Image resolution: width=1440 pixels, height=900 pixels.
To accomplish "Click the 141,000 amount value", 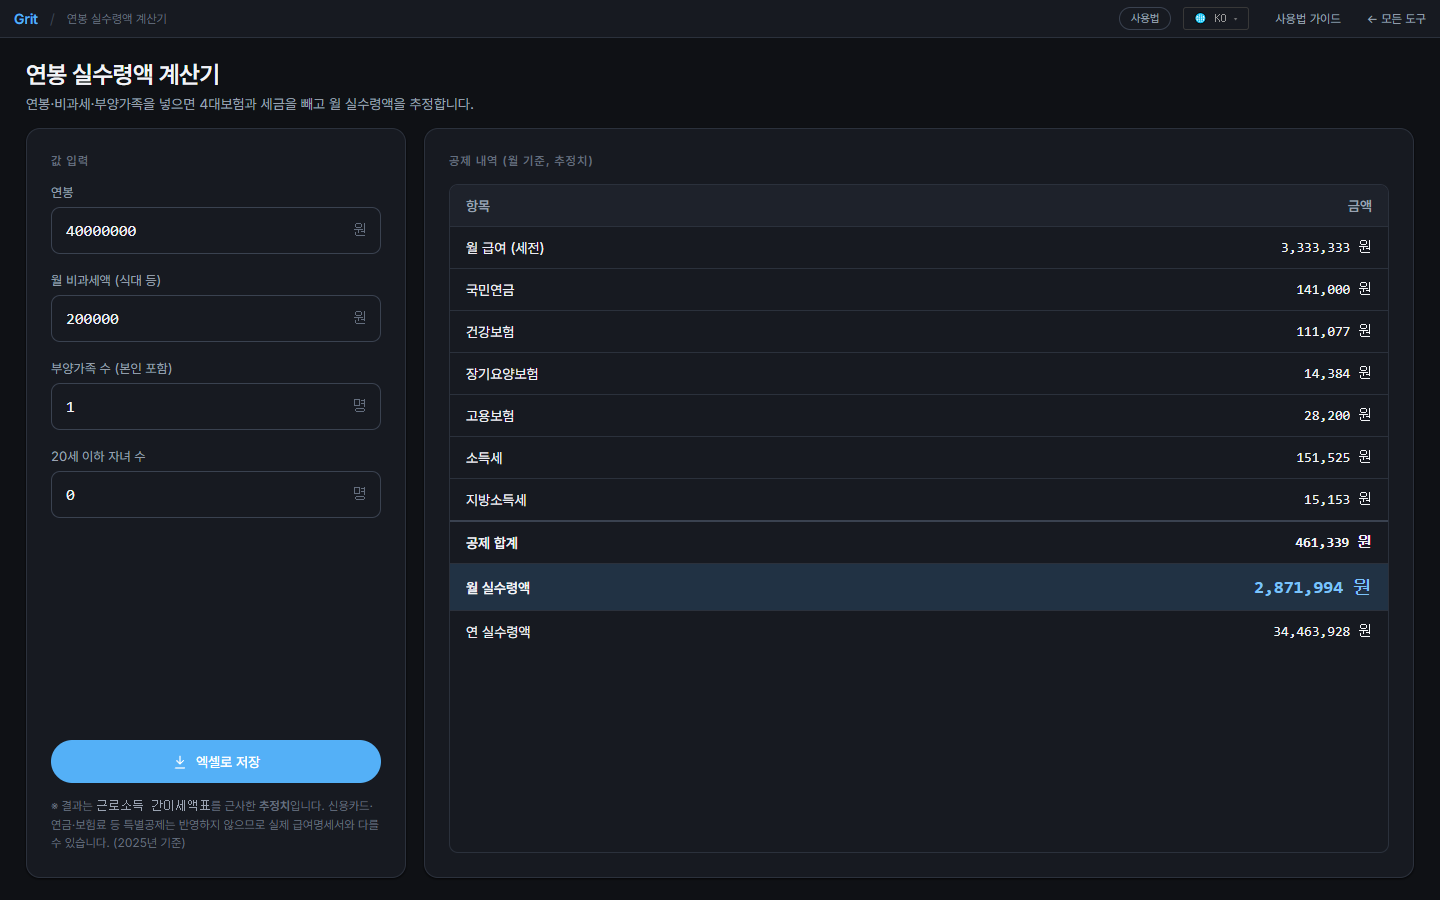I will (x=1323, y=290).
